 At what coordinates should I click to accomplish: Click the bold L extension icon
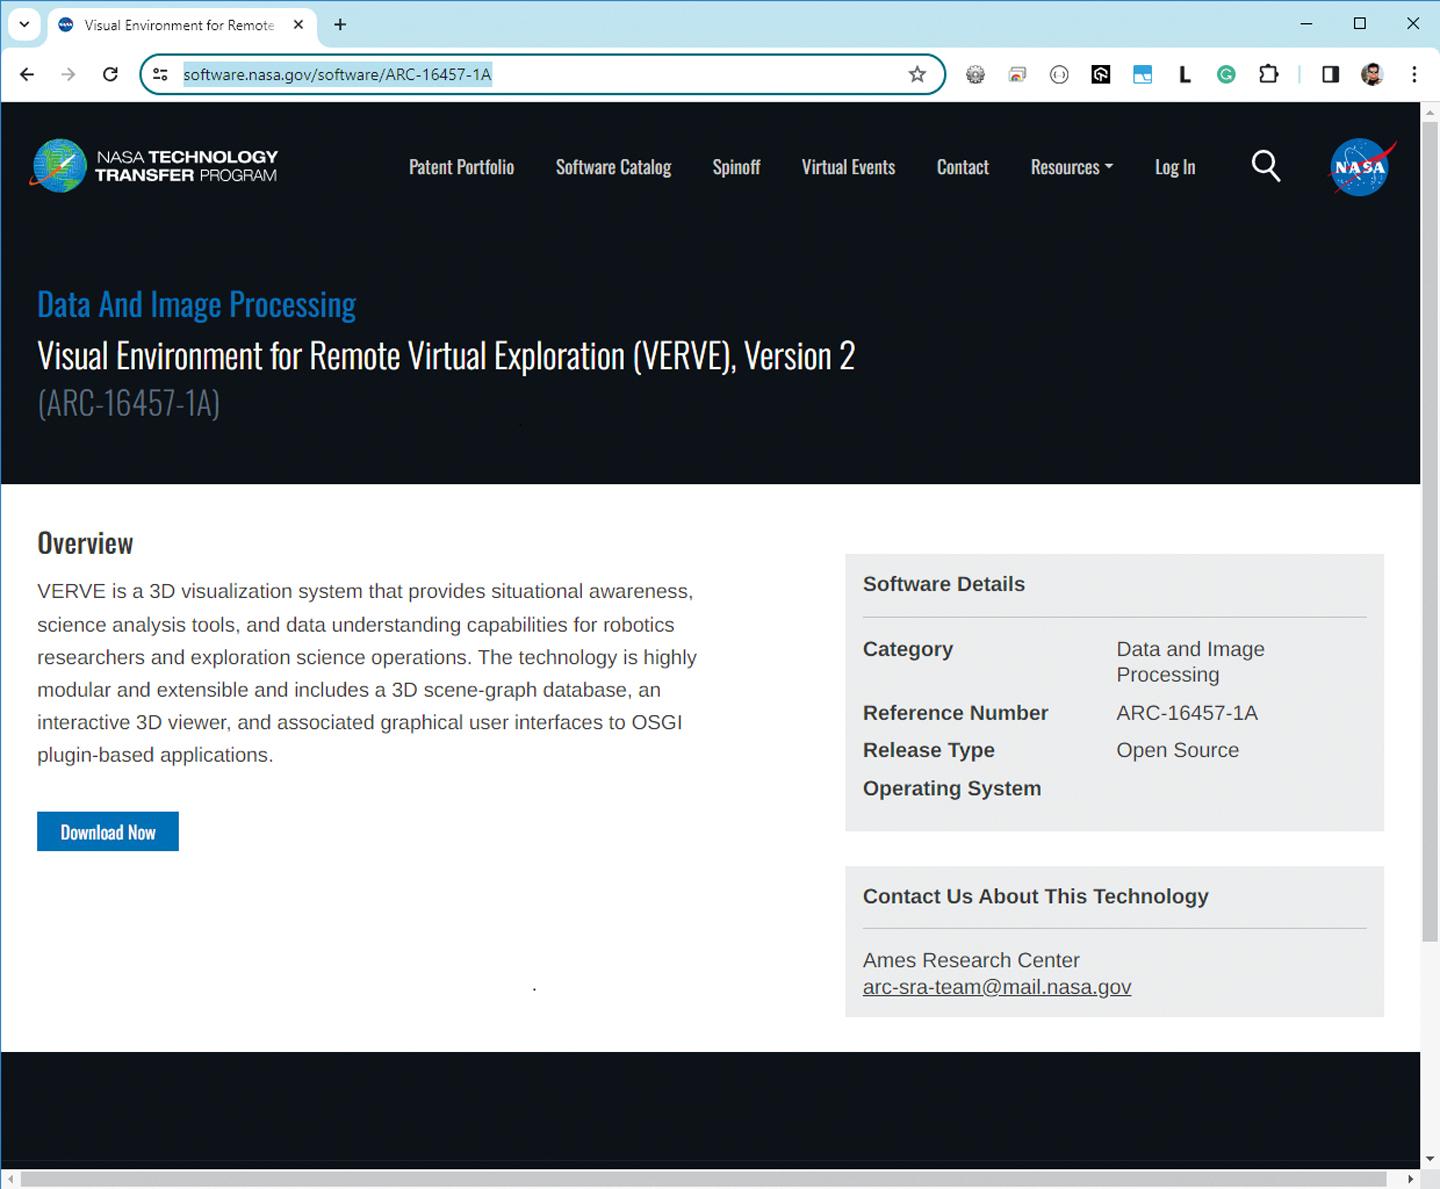point(1185,74)
